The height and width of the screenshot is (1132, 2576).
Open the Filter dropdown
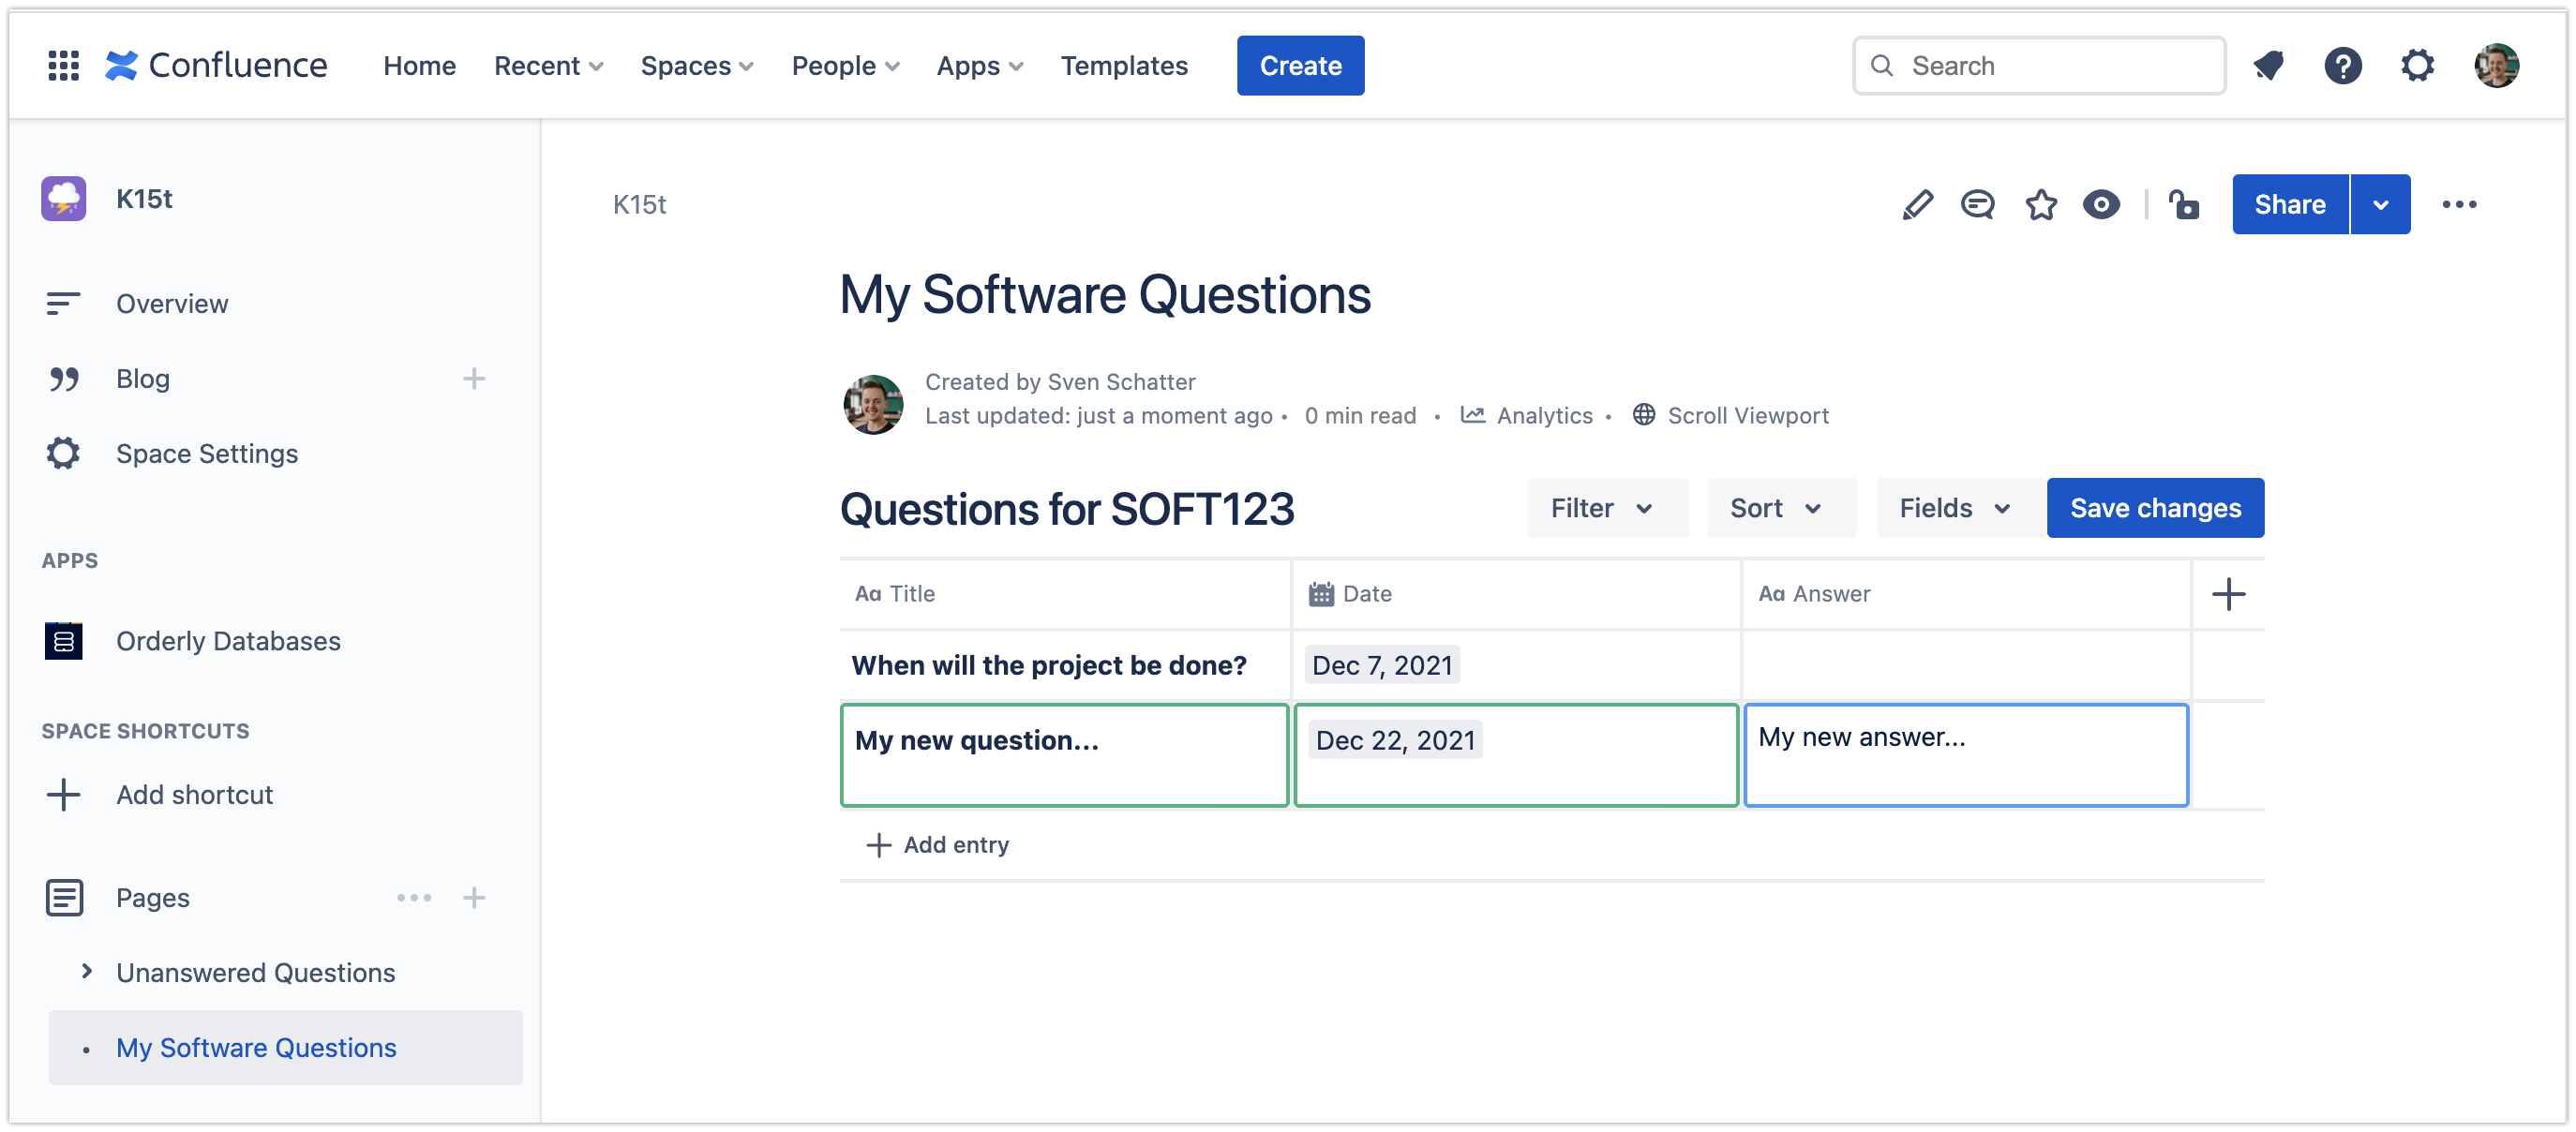pos(1607,507)
